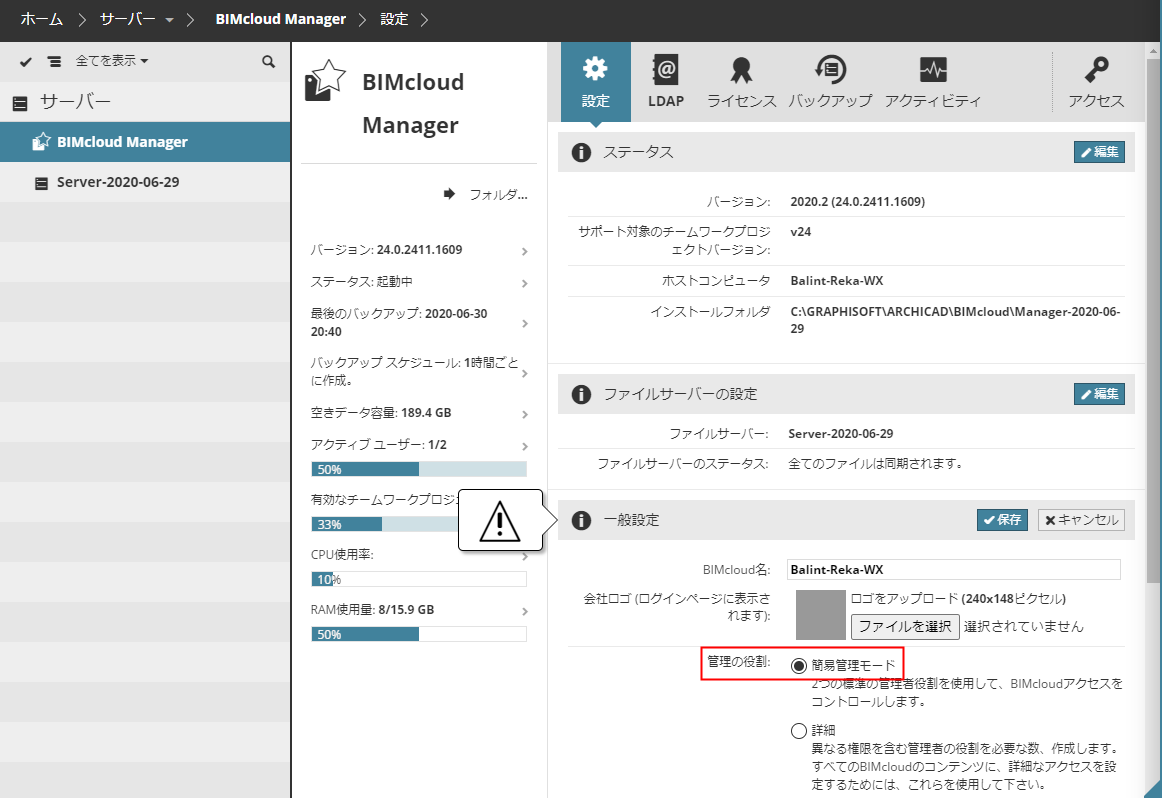1162x798 pixels.
Task: Click the ファイルを選択 button
Action: [905, 626]
